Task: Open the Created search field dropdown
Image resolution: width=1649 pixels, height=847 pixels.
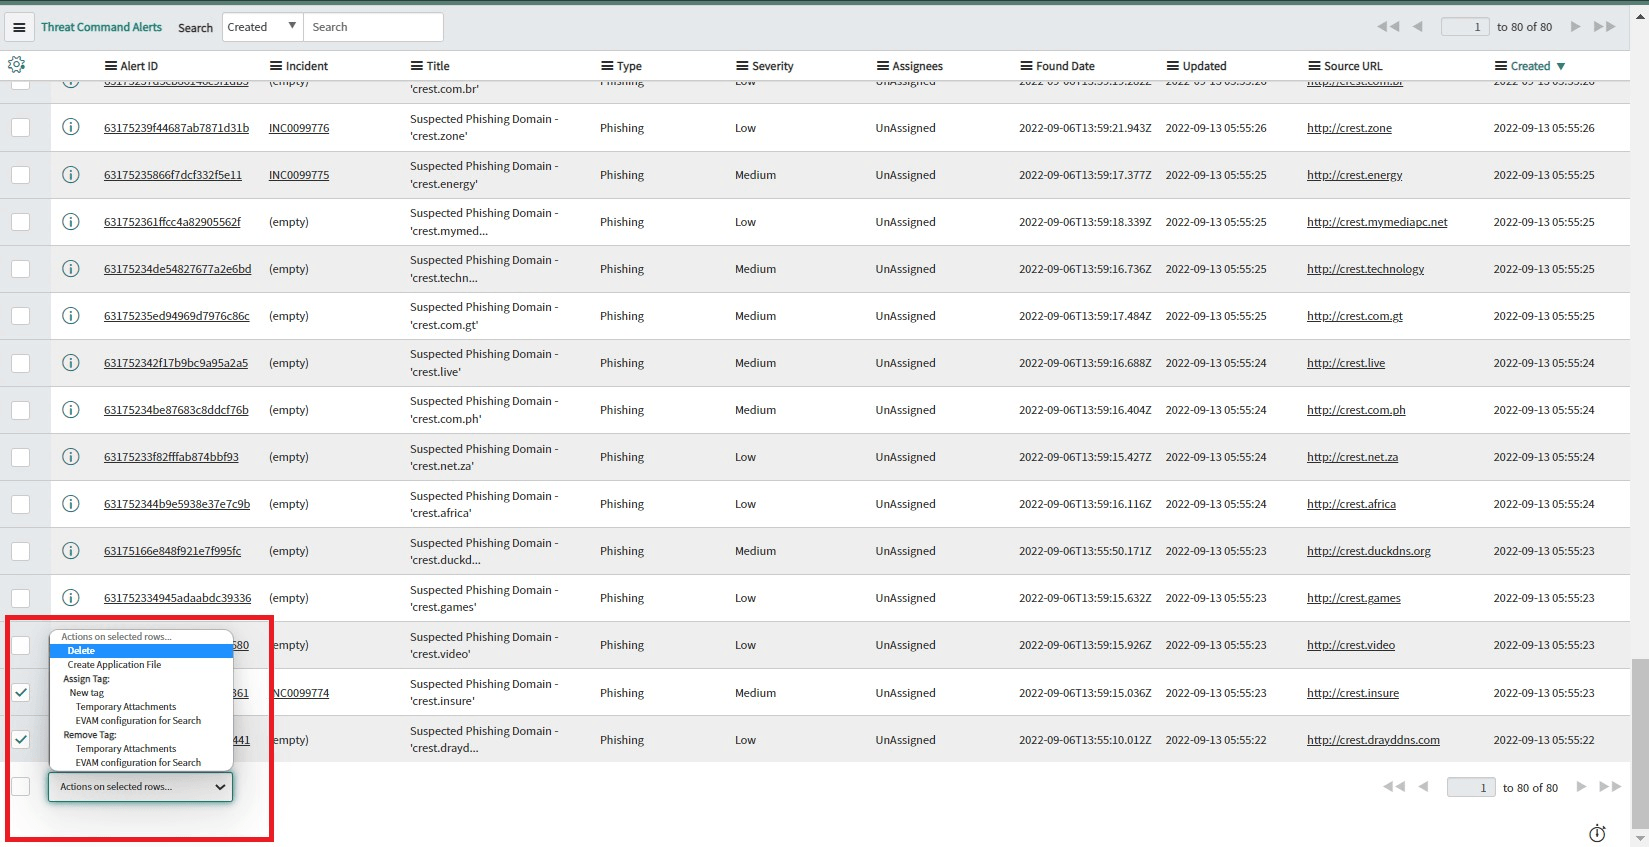Action: pos(262,27)
